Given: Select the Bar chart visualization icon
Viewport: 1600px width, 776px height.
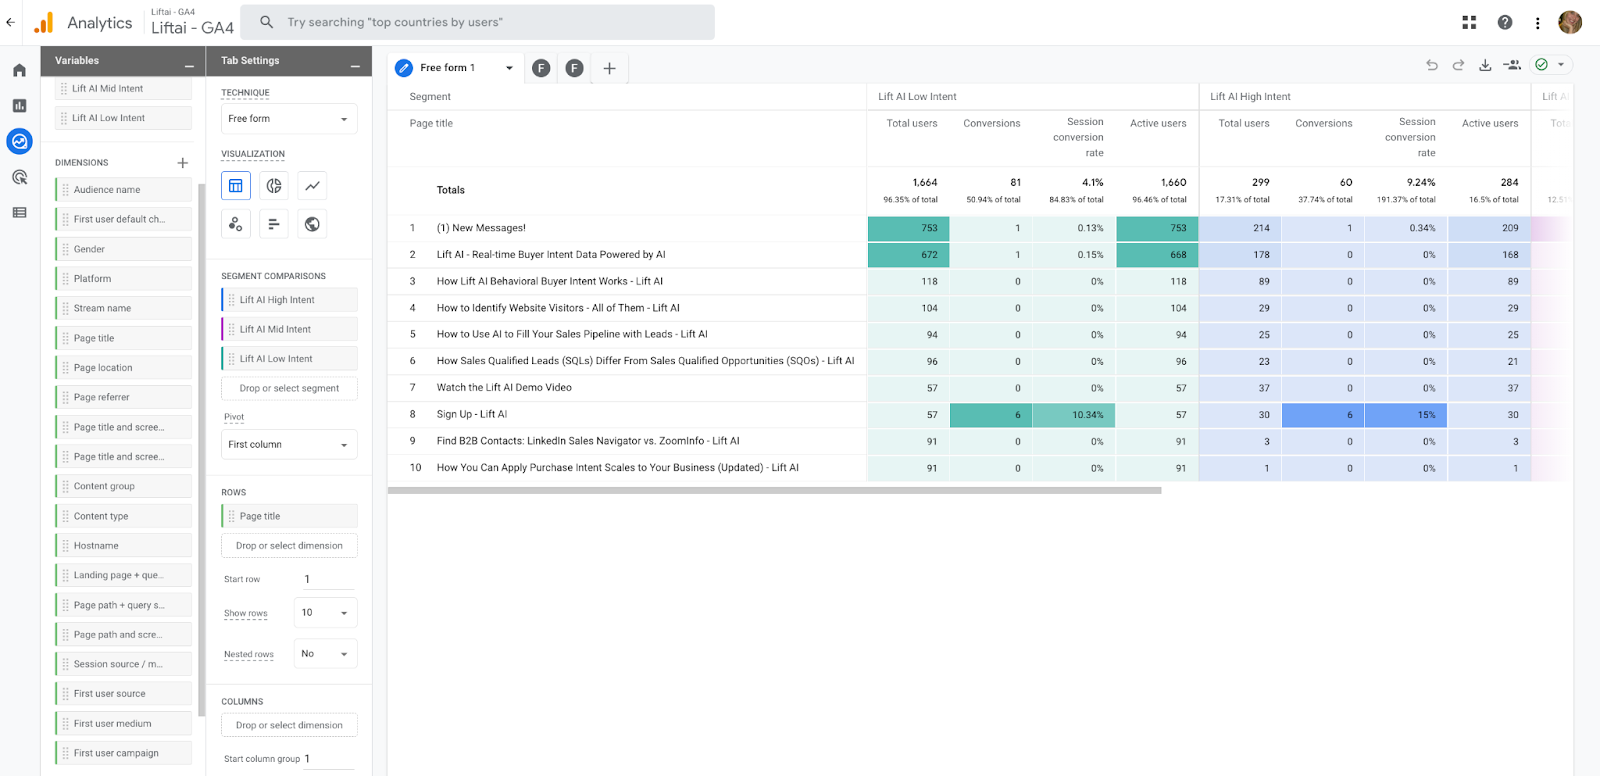Looking at the screenshot, I should coord(274,224).
